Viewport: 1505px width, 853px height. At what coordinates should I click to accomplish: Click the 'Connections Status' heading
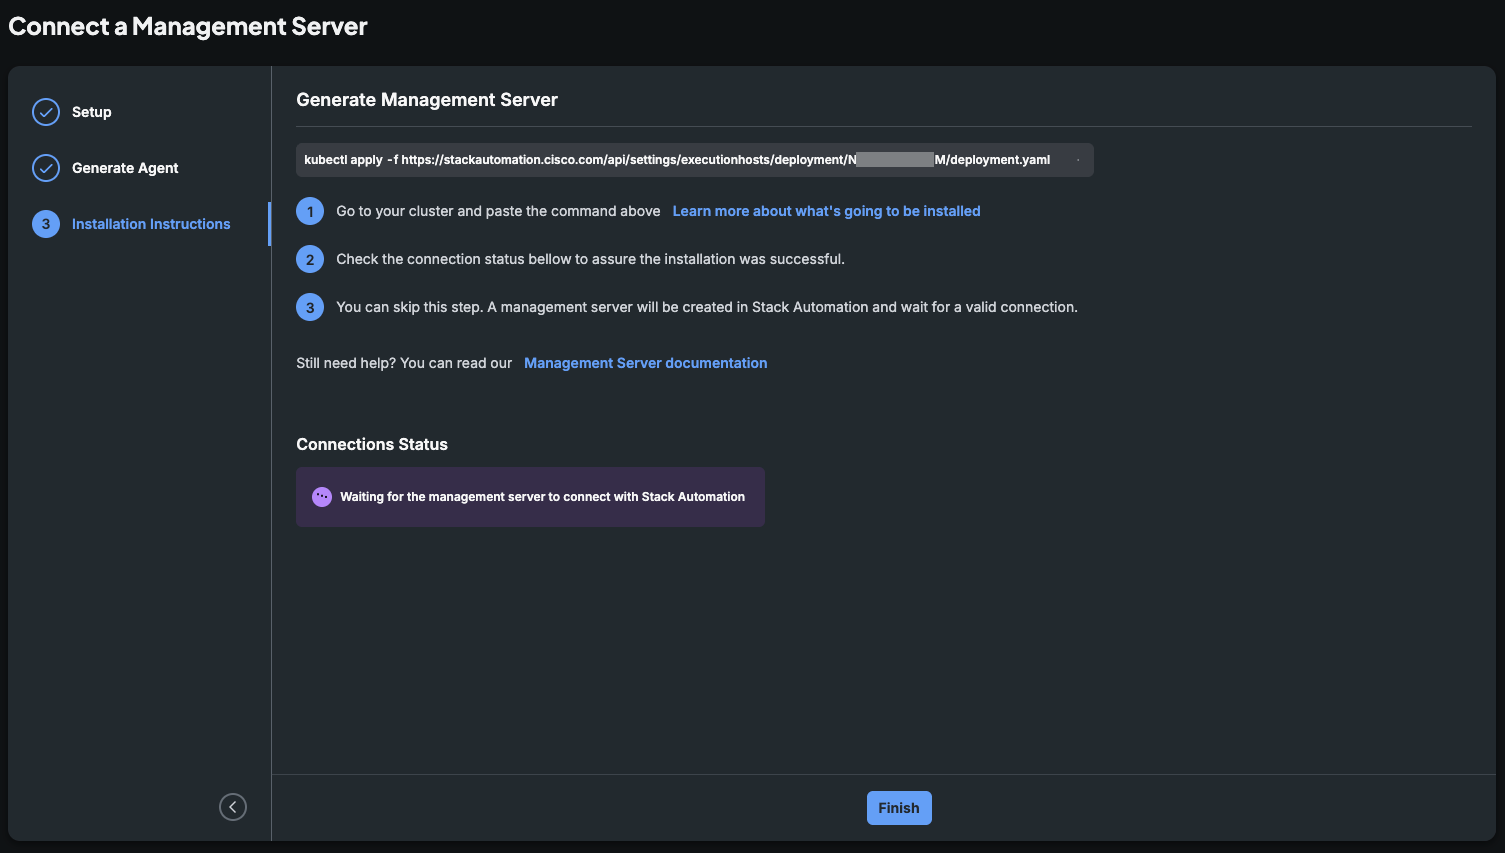click(x=372, y=444)
